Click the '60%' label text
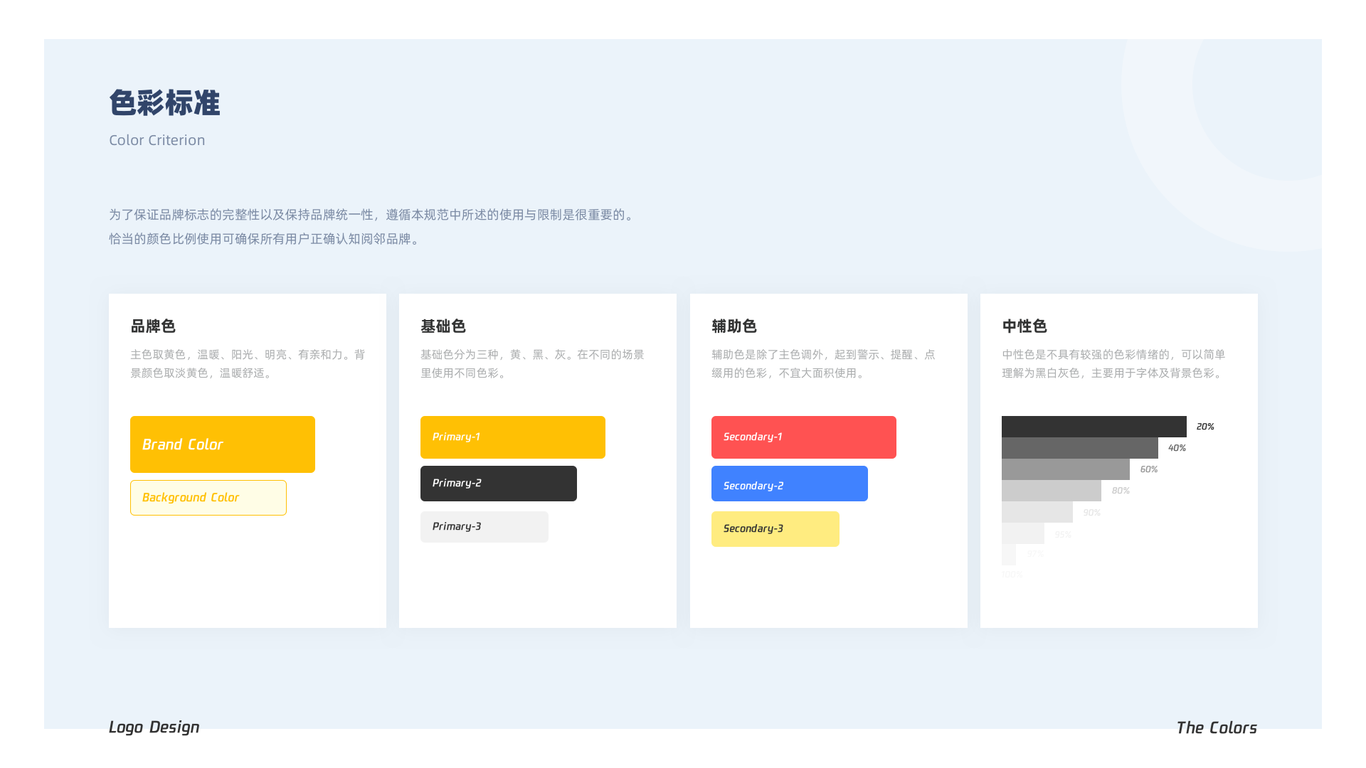Image resolution: width=1366 pixels, height=768 pixels. tap(1149, 470)
